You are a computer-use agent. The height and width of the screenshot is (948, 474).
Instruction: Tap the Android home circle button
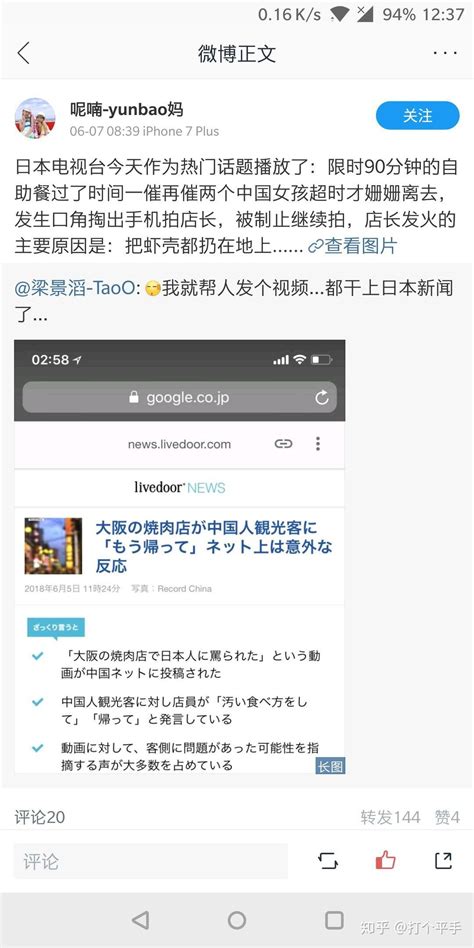(237, 920)
